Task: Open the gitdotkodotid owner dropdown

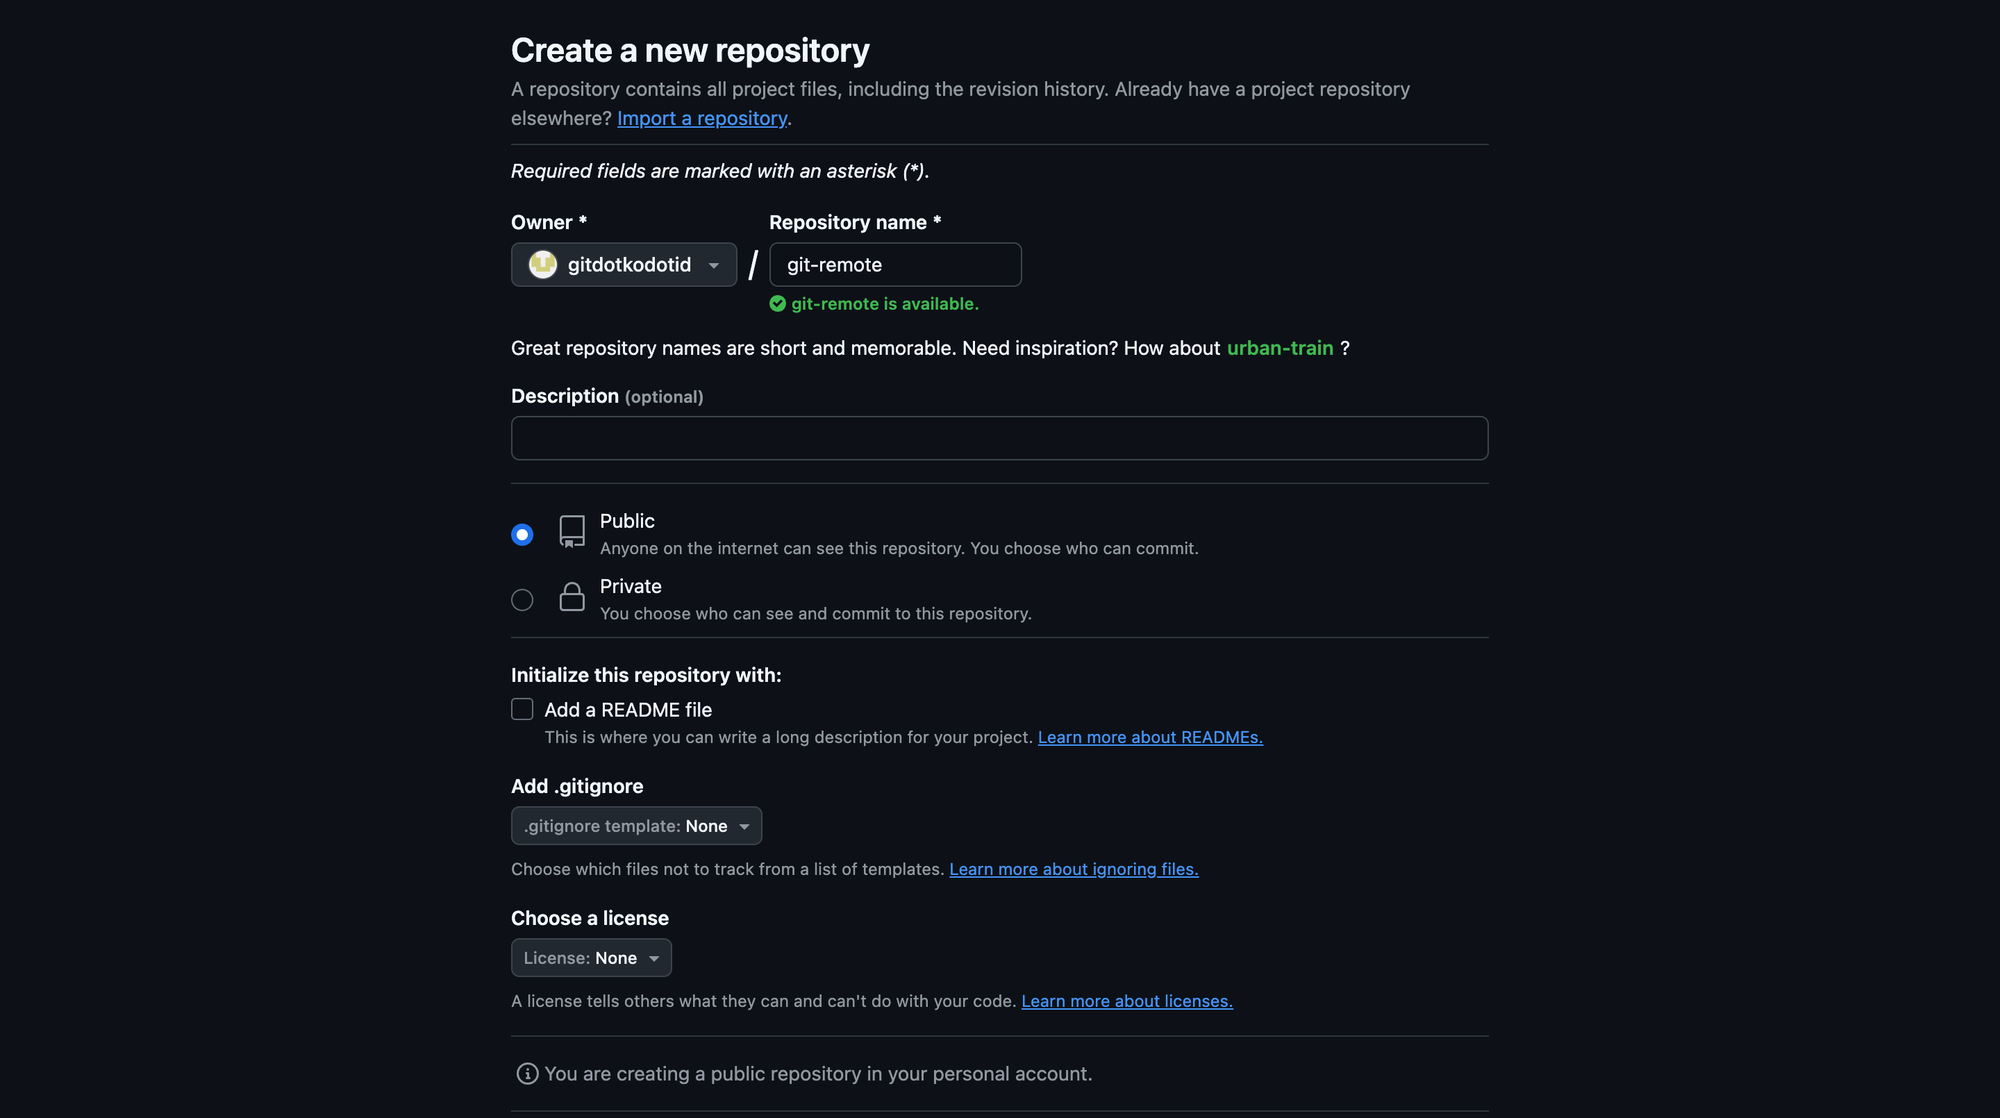Action: [x=624, y=265]
